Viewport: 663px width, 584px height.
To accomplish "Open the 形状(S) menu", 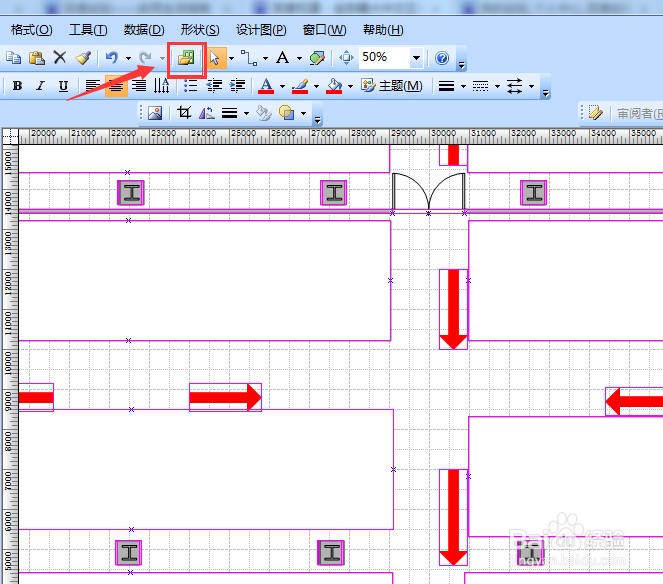I will (200, 30).
